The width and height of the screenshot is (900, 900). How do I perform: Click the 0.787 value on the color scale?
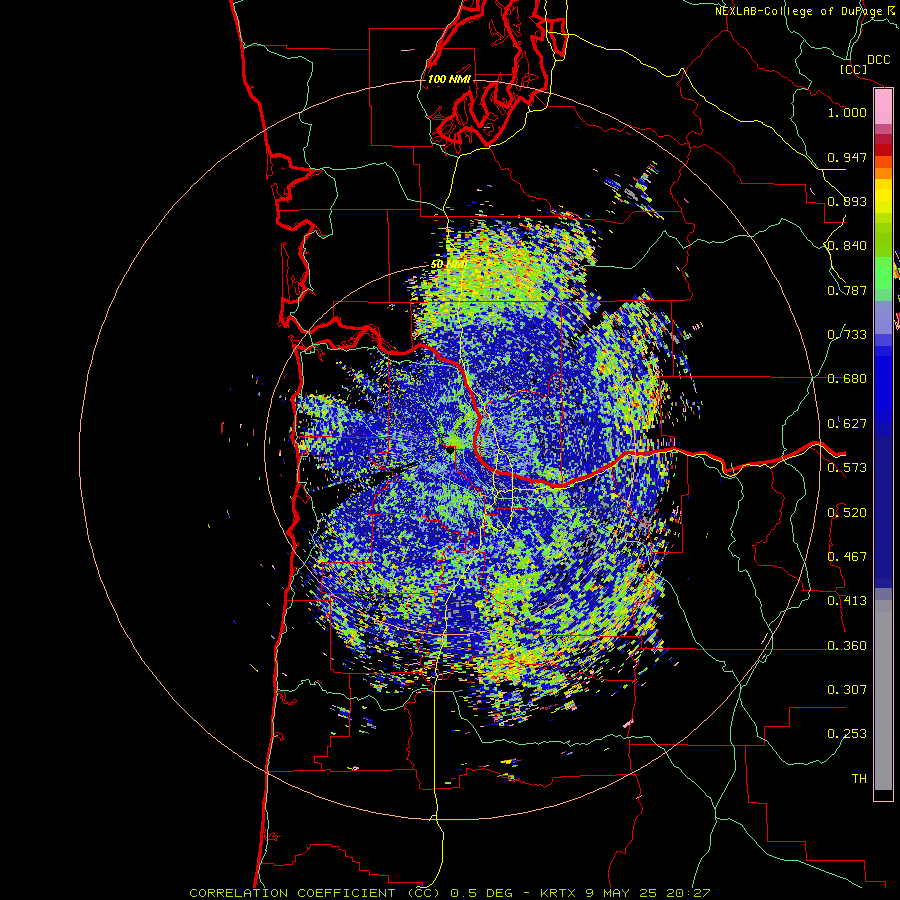(x=847, y=290)
